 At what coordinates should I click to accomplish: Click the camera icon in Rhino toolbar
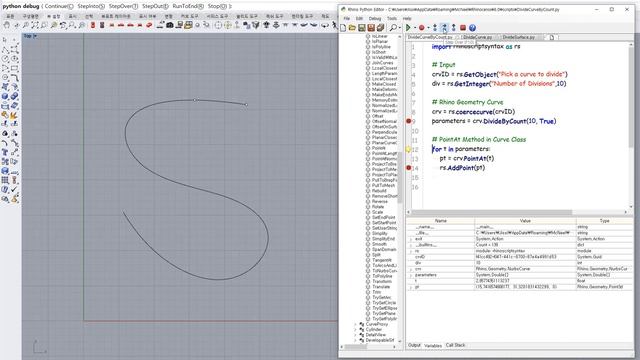coord(169,25)
